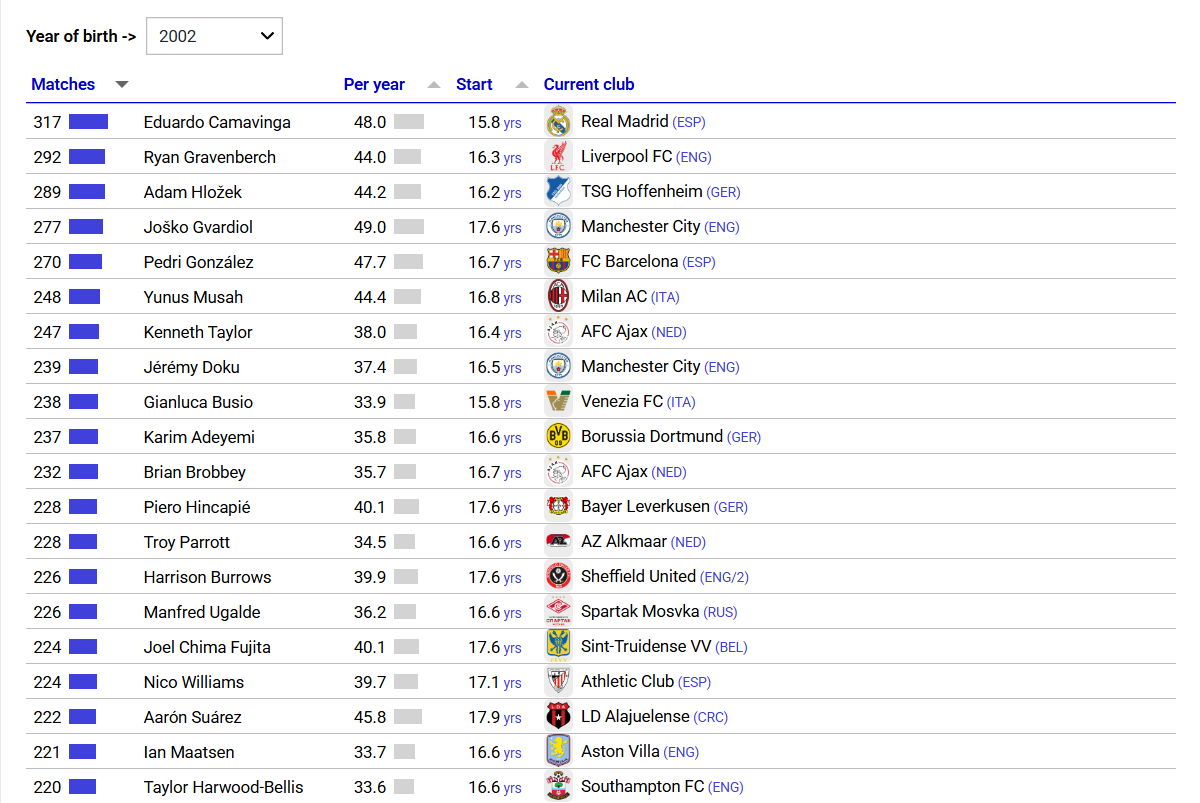
Task: Click the Venezia FC crest icon
Action: point(558,402)
